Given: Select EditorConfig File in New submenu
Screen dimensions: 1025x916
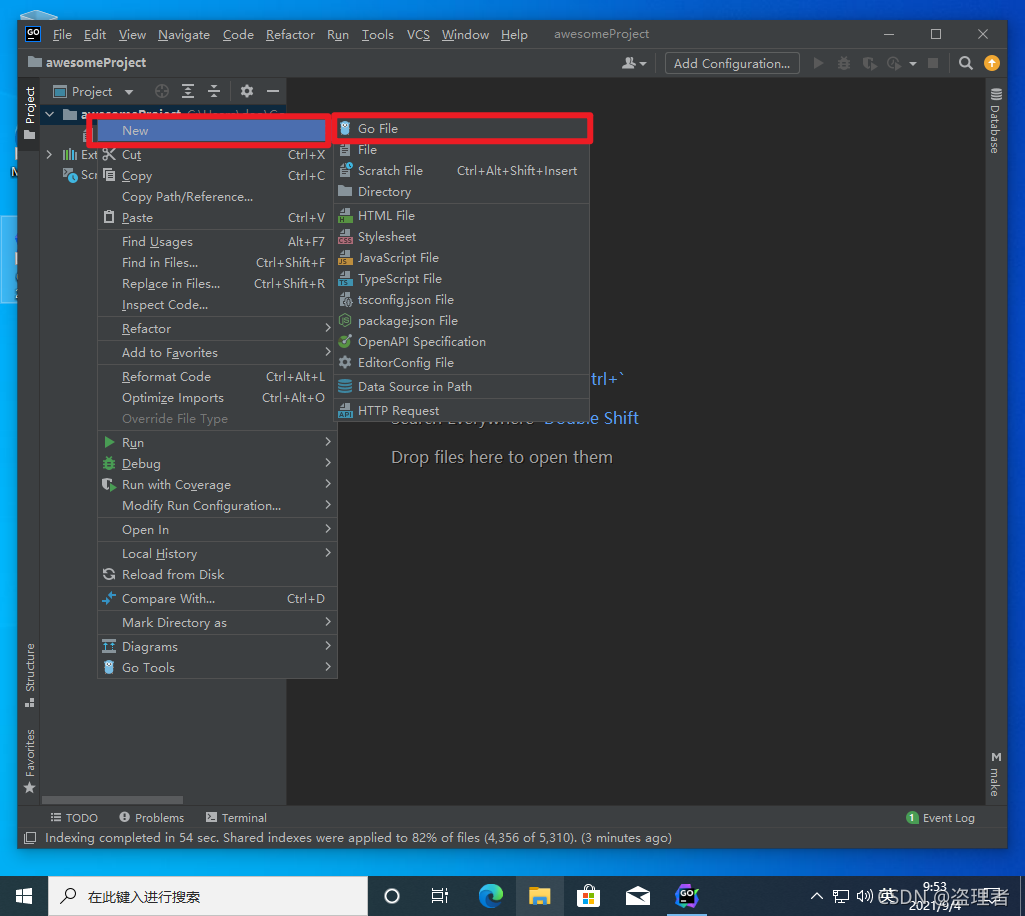Looking at the screenshot, I should pyautogui.click(x=462, y=362).
